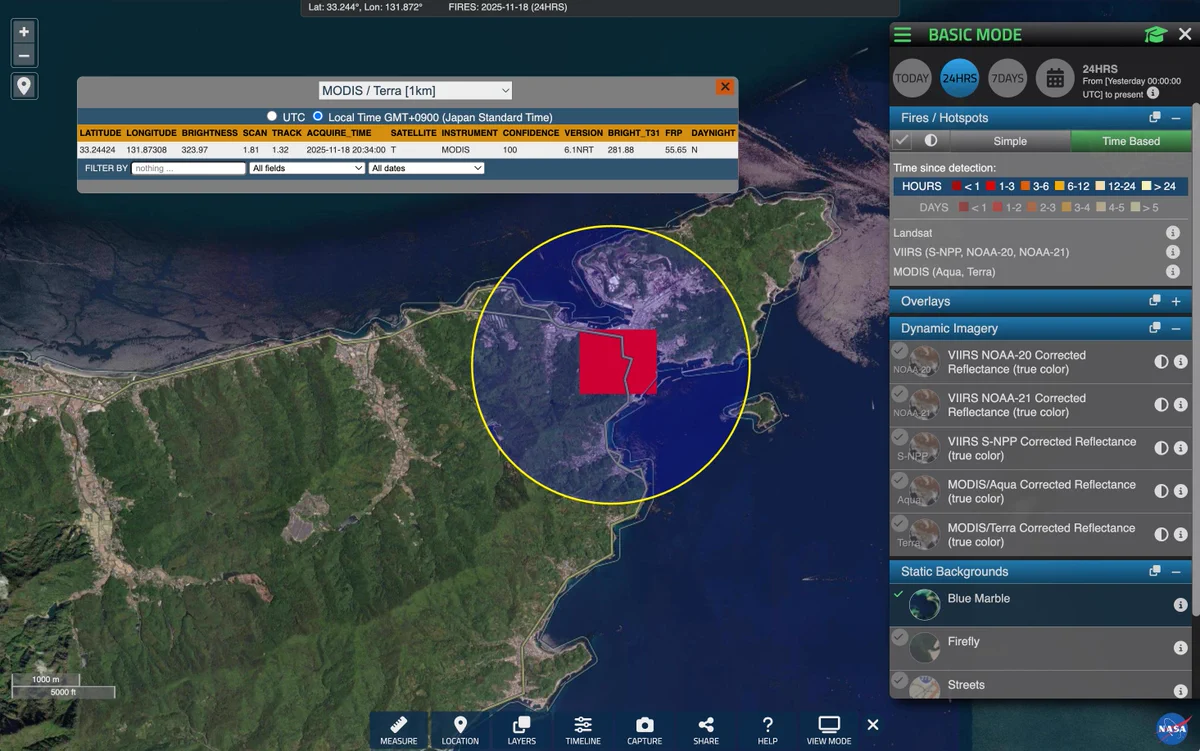The width and height of the screenshot is (1200, 751).
Task: Open info for MODIS/Terra Corrected Reflectance
Action: pyautogui.click(x=1180, y=534)
